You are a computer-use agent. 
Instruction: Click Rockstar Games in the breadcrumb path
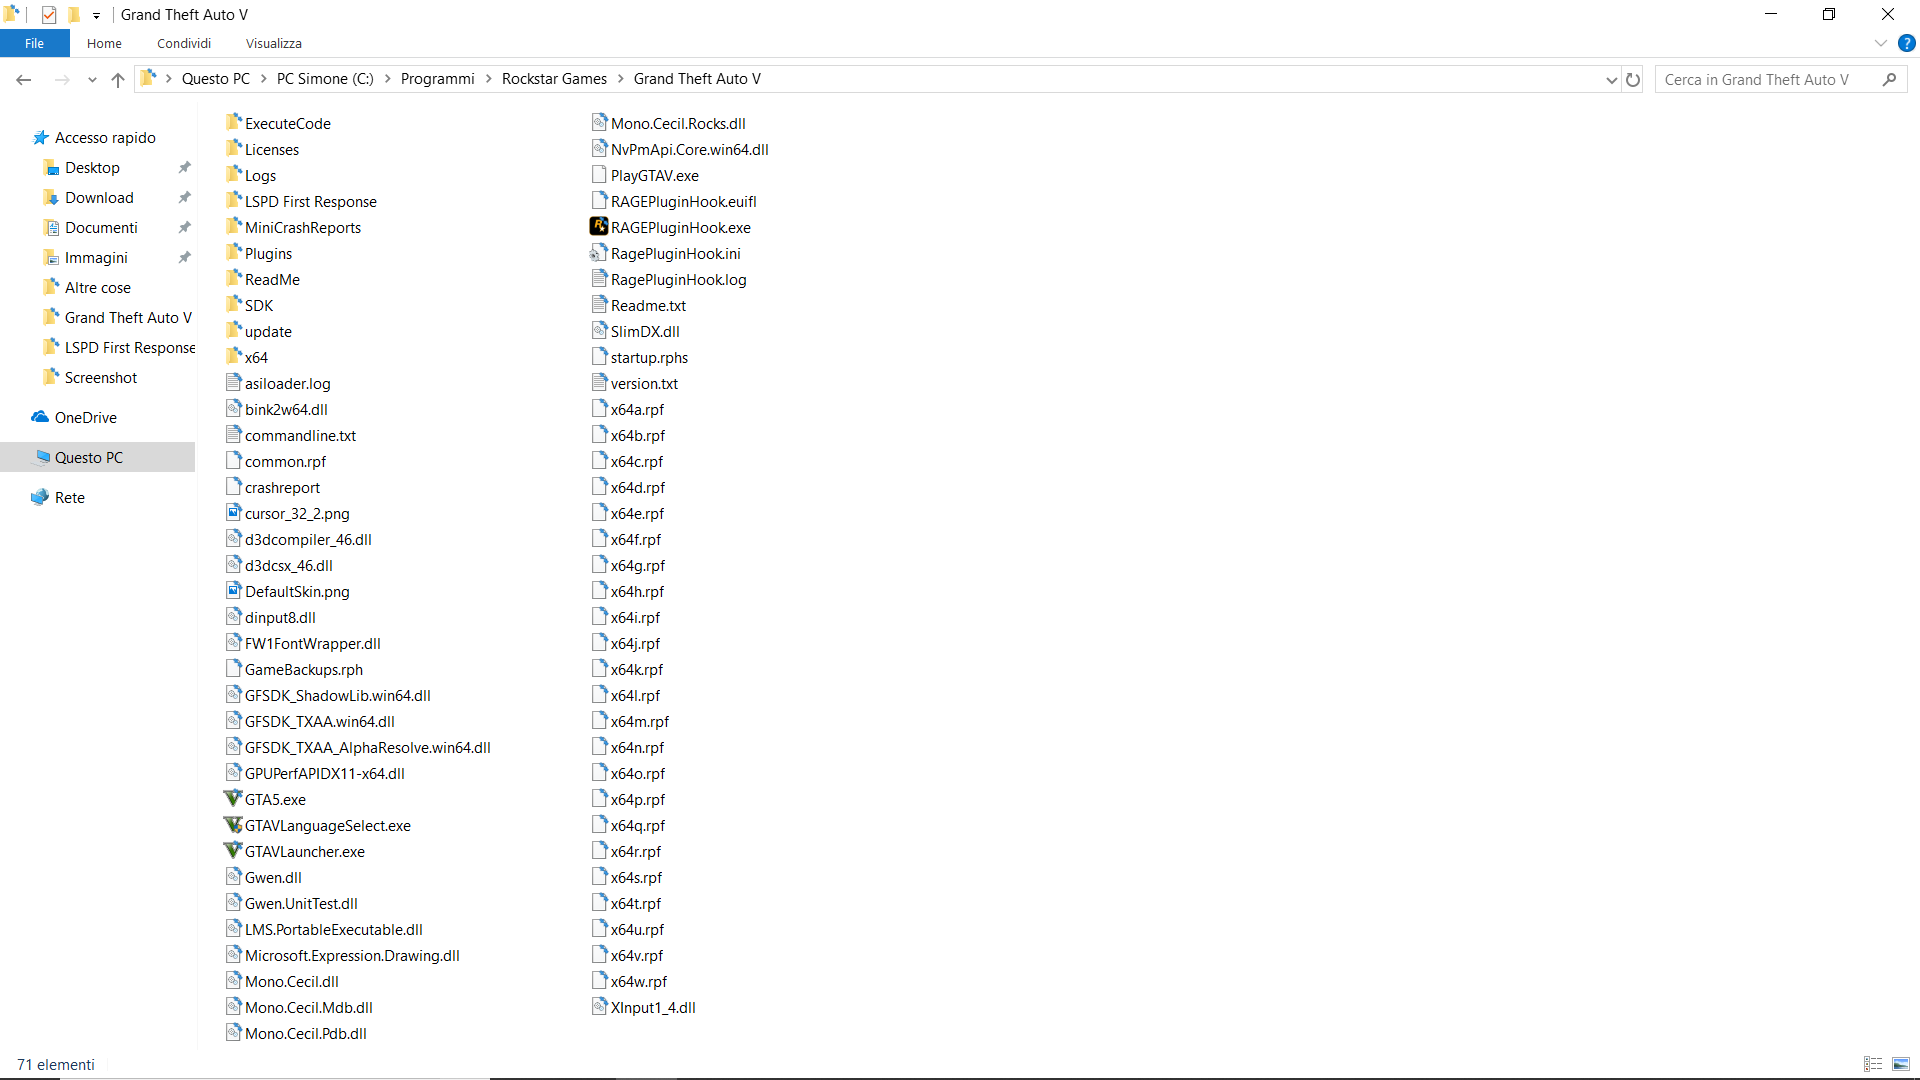[554, 79]
